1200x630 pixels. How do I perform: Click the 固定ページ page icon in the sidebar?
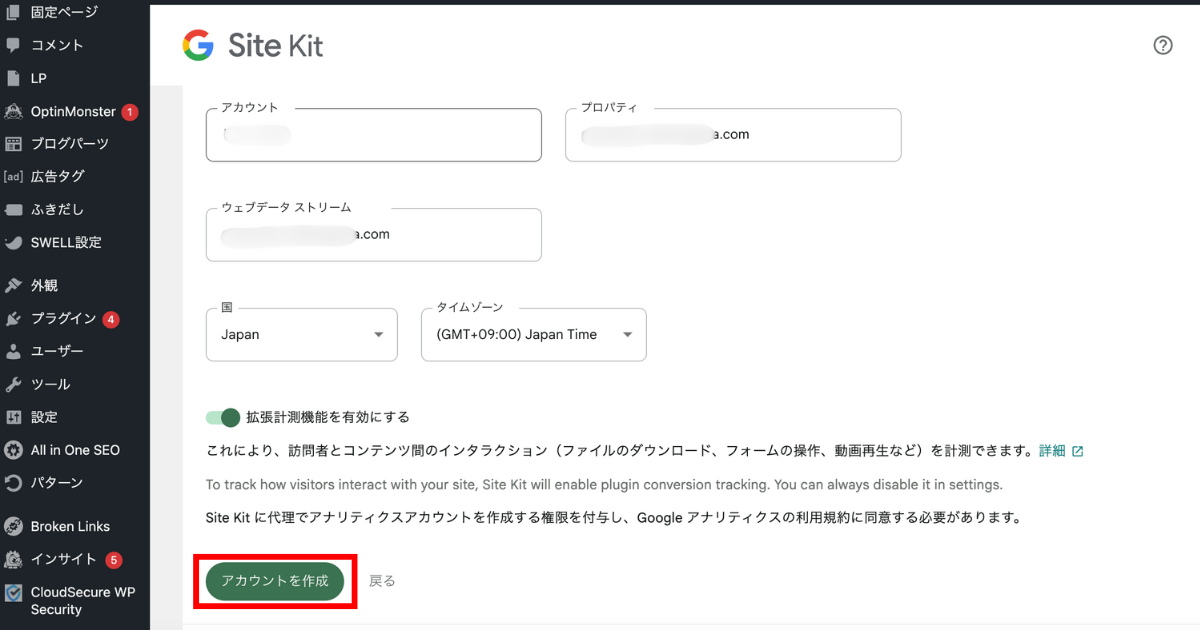click(13, 12)
